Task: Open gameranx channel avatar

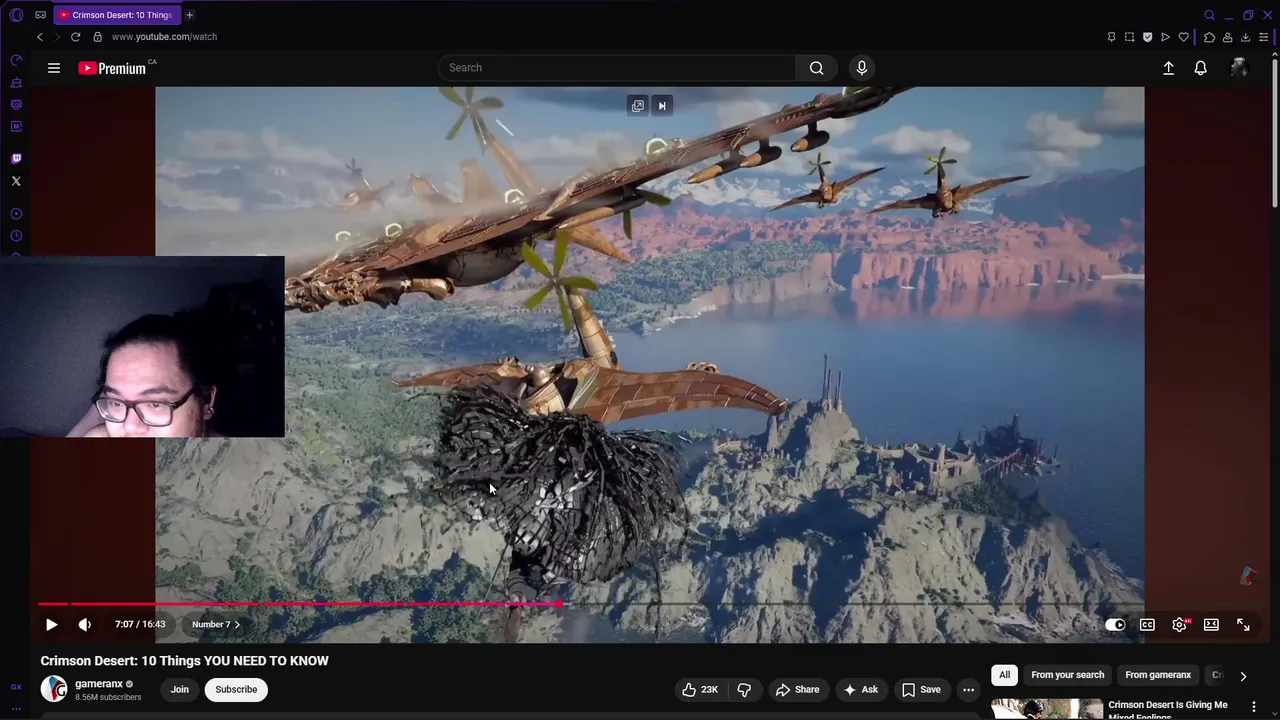Action: pos(54,689)
